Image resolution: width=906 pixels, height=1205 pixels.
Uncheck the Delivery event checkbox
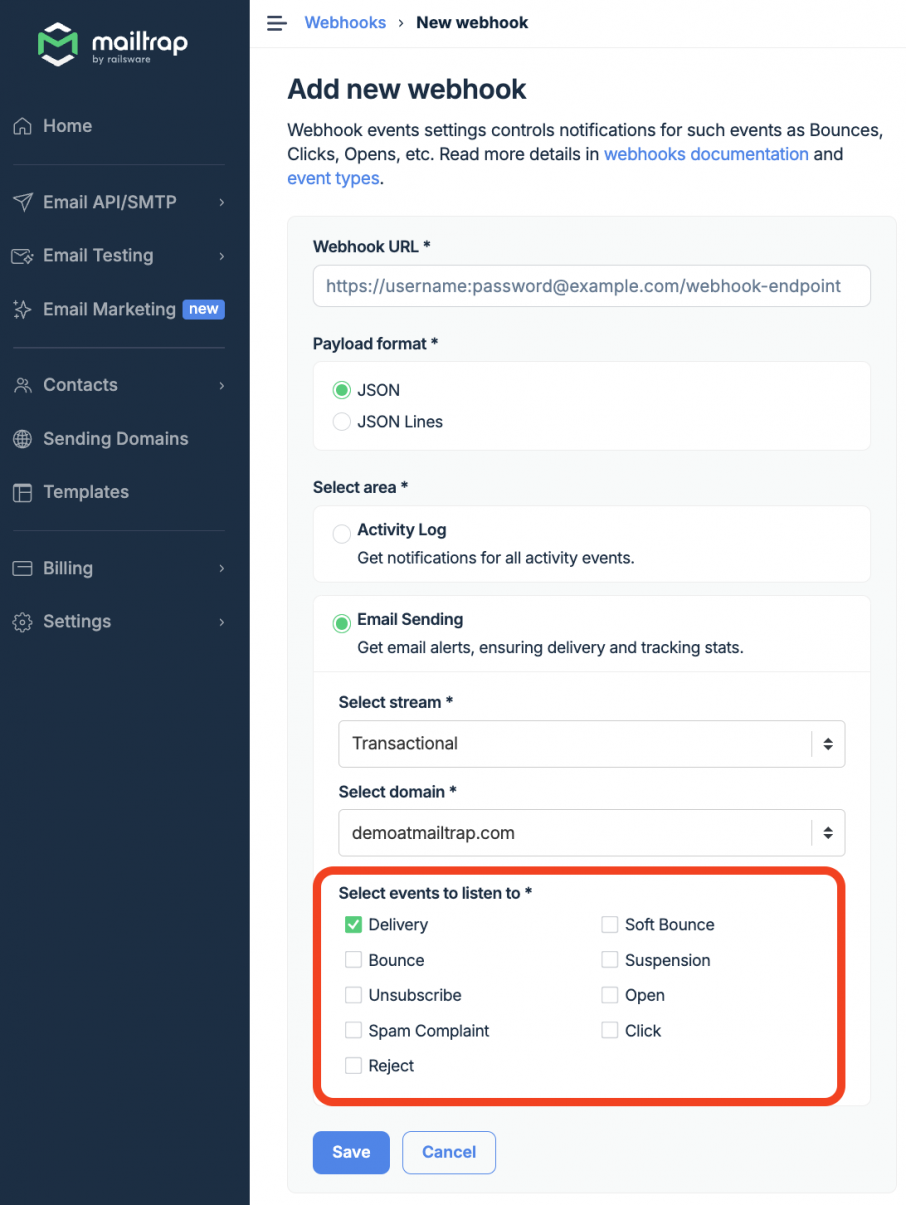pyautogui.click(x=353, y=924)
